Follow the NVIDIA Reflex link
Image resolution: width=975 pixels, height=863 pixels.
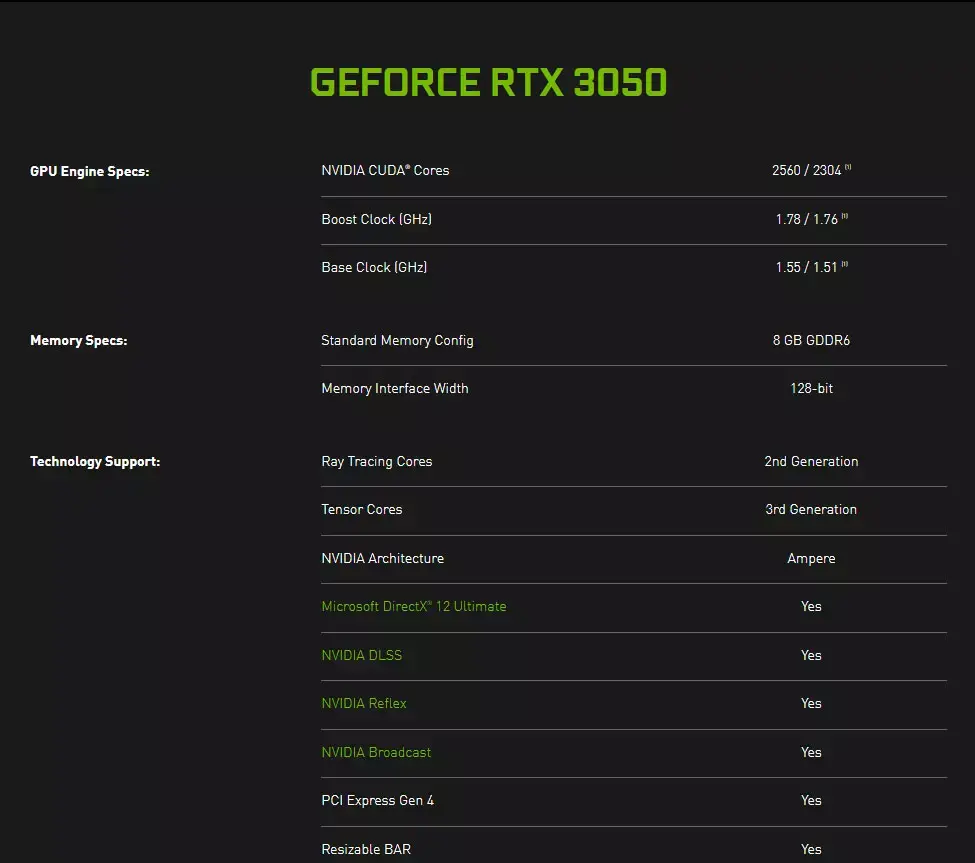pos(364,703)
